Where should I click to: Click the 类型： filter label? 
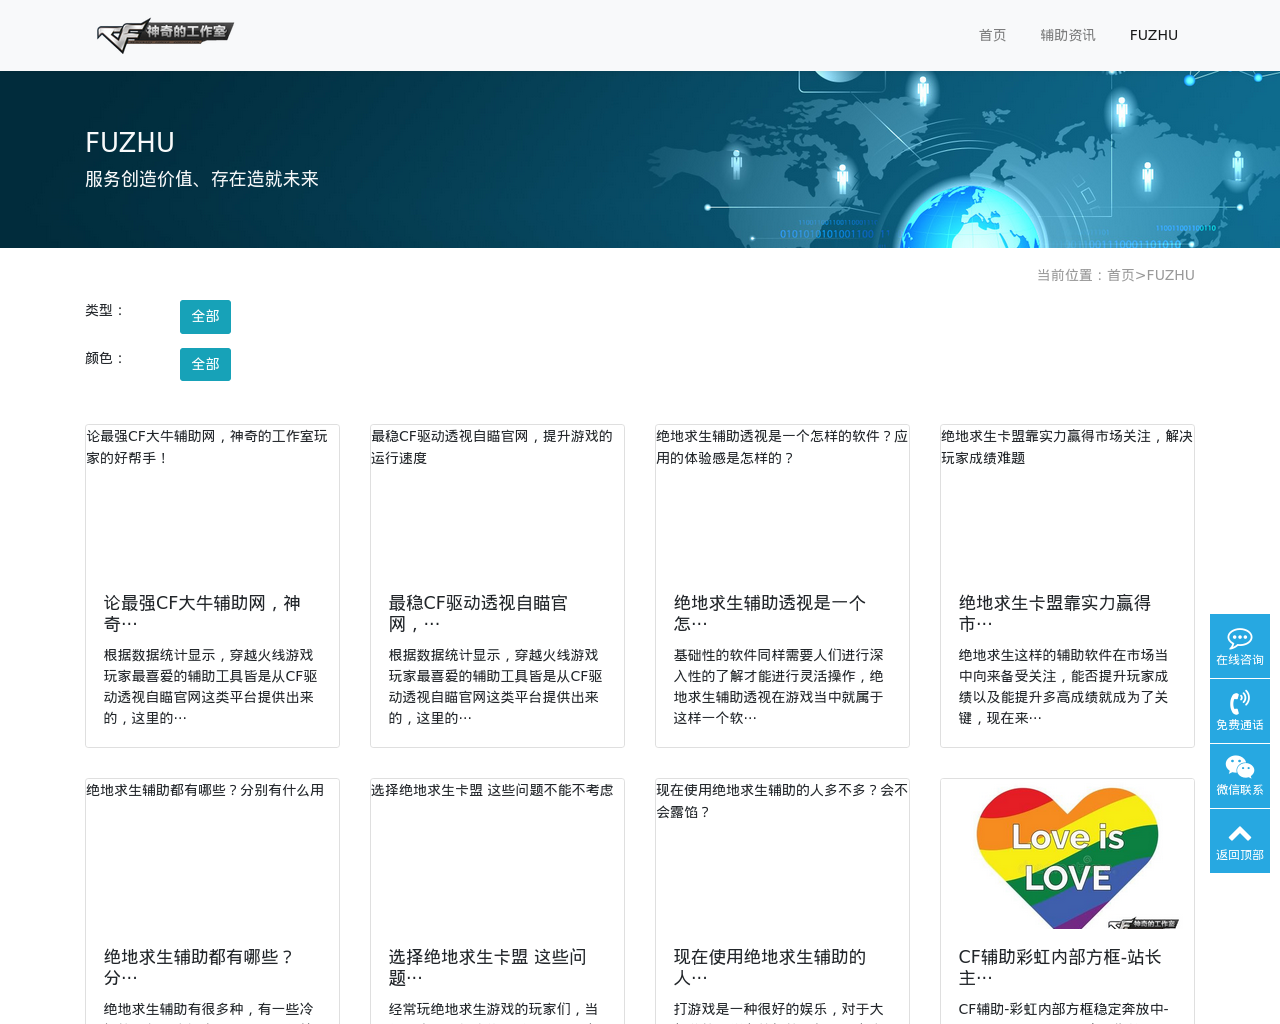(x=105, y=310)
